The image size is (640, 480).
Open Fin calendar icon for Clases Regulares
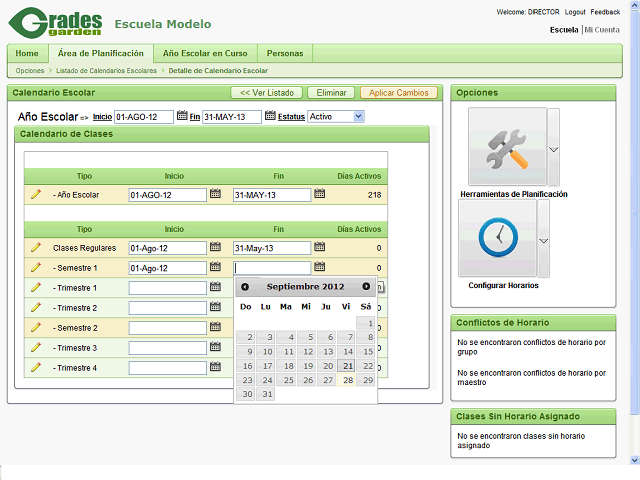320,247
